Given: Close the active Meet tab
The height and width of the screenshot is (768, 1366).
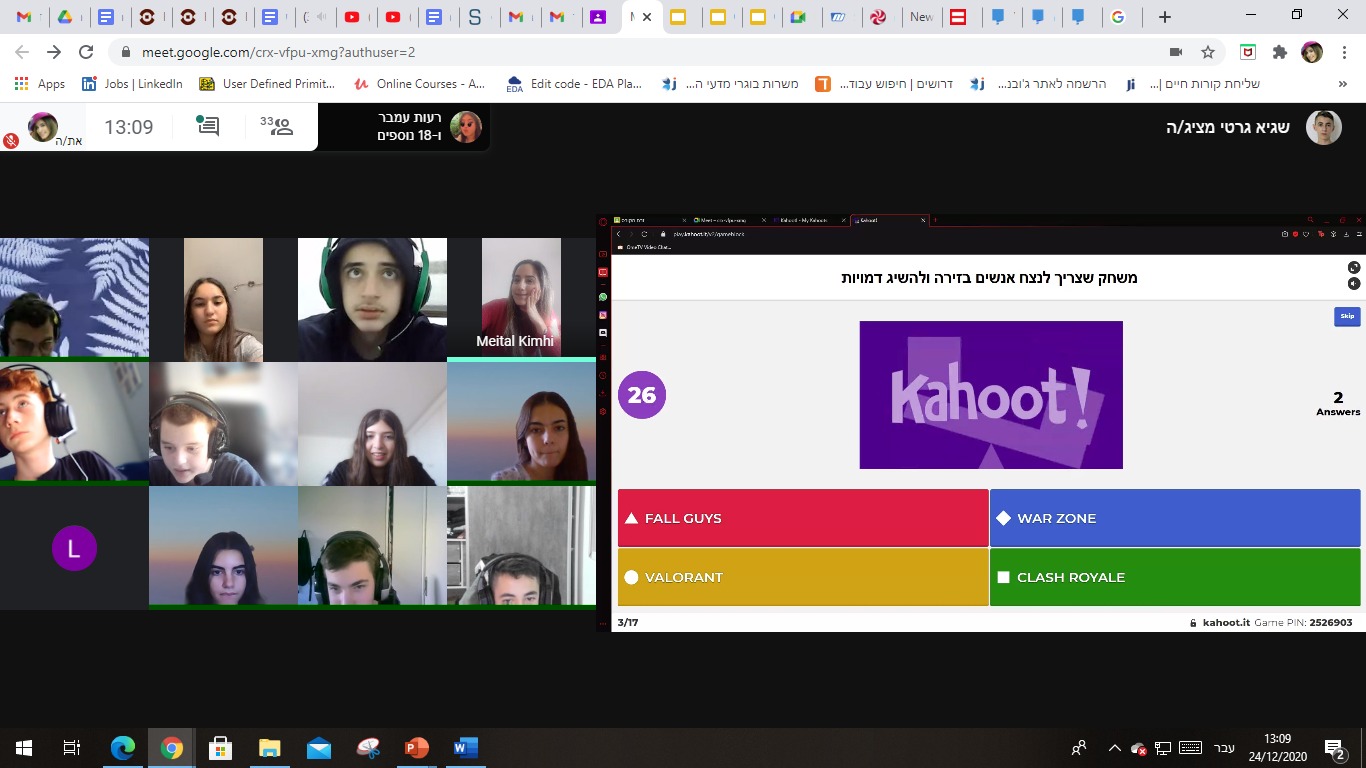Looking at the screenshot, I should (647, 17).
